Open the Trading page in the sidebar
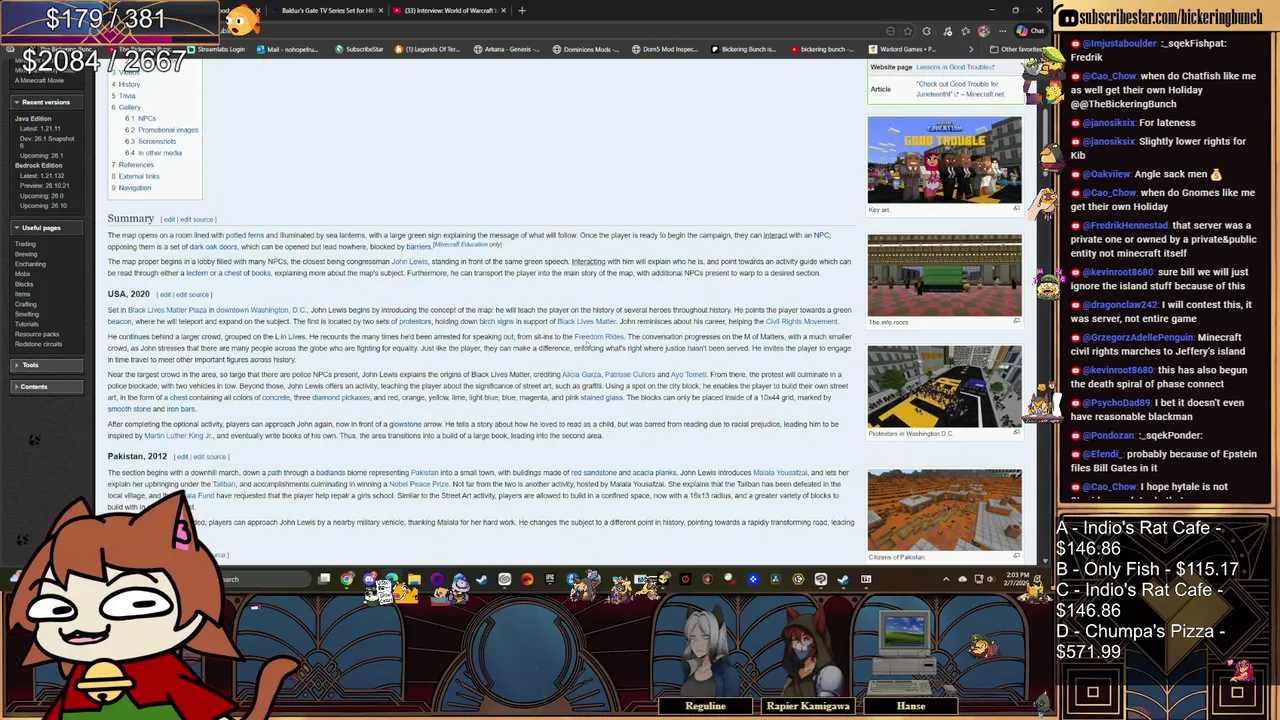The width and height of the screenshot is (1280, 720). (25, 244)
